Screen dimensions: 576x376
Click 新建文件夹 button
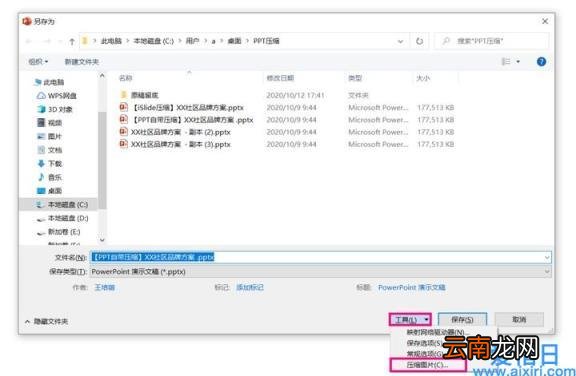tap(82, 62)
